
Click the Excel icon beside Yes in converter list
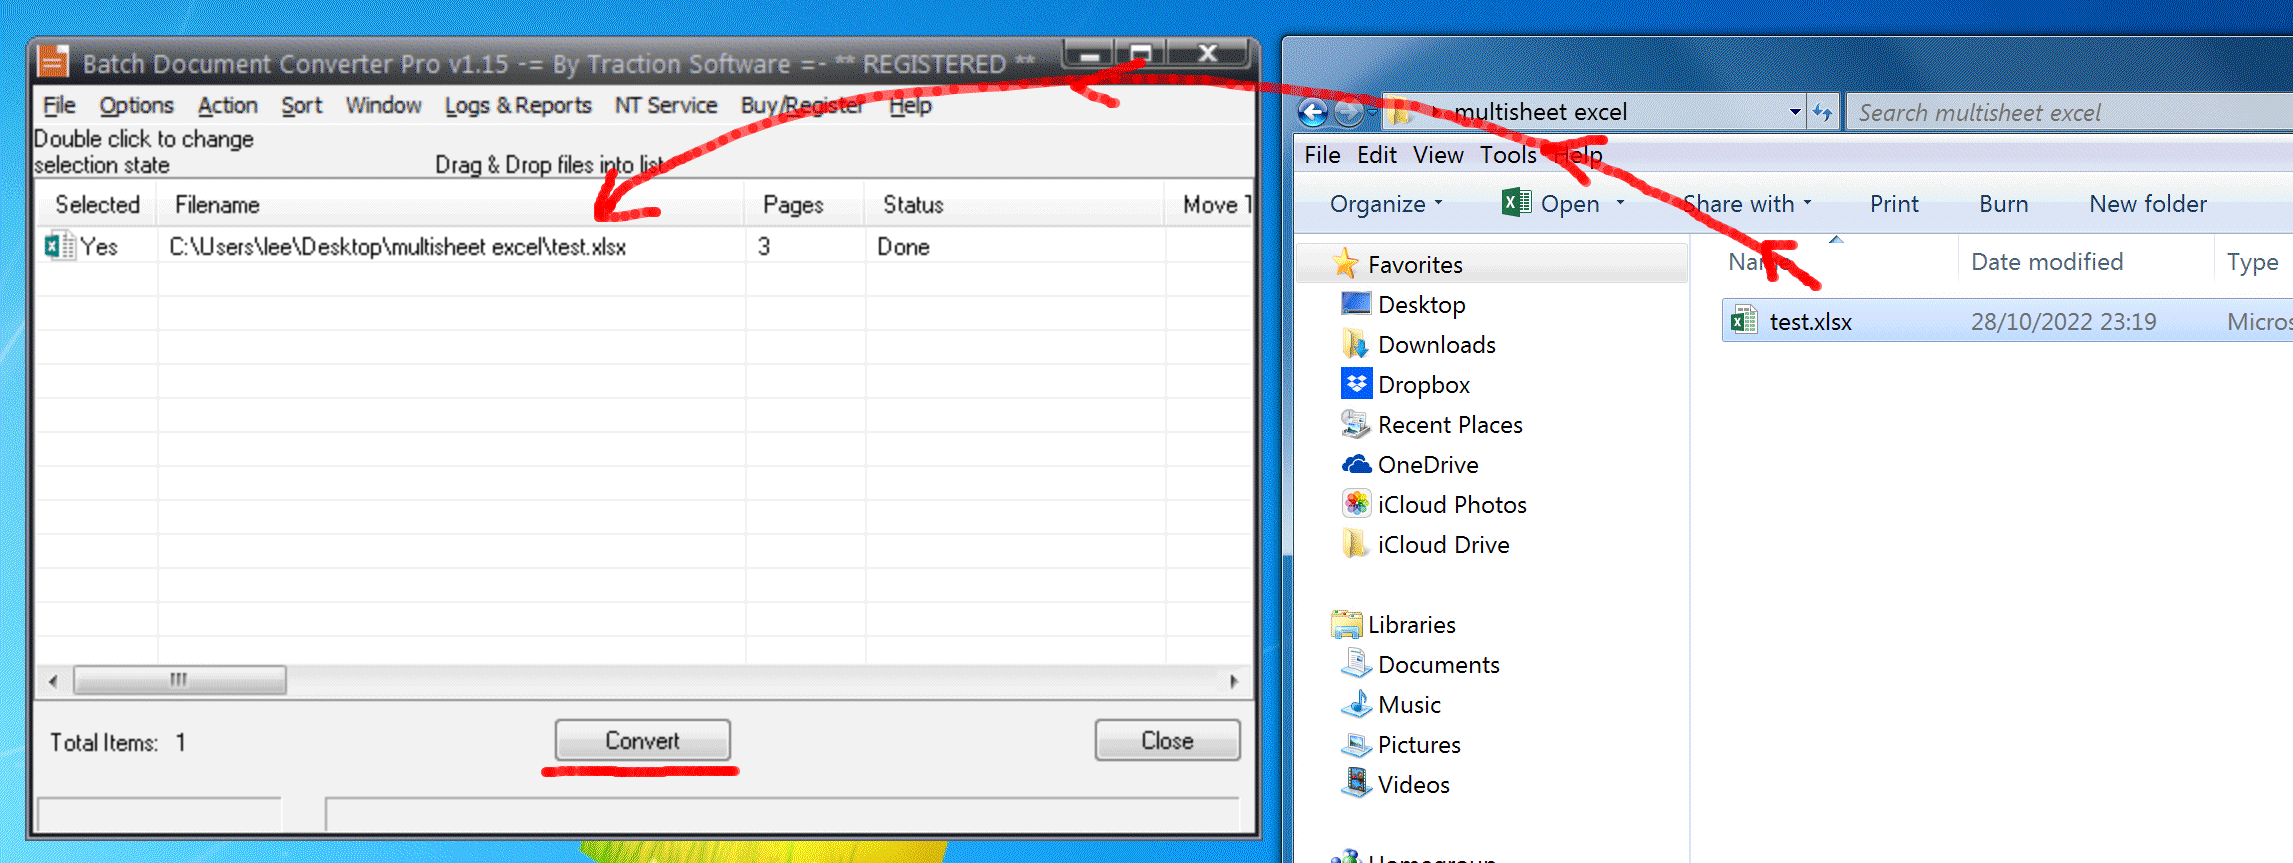click(x=59, y=246)
